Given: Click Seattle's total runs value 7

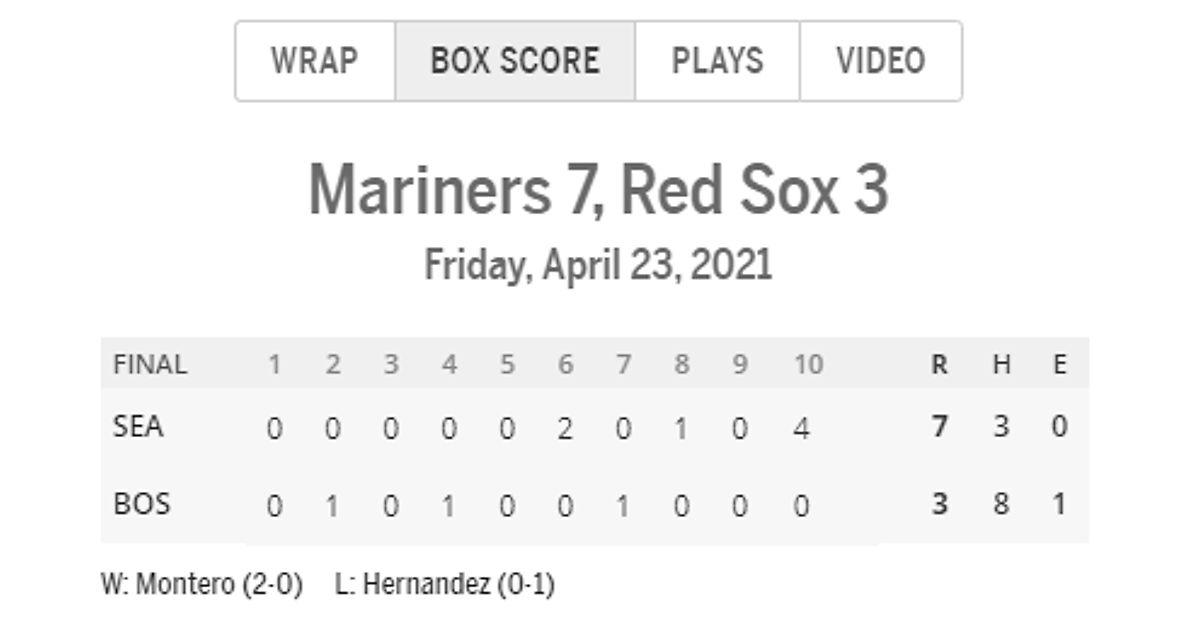Looking at the screenshot, I should (939, 427).
